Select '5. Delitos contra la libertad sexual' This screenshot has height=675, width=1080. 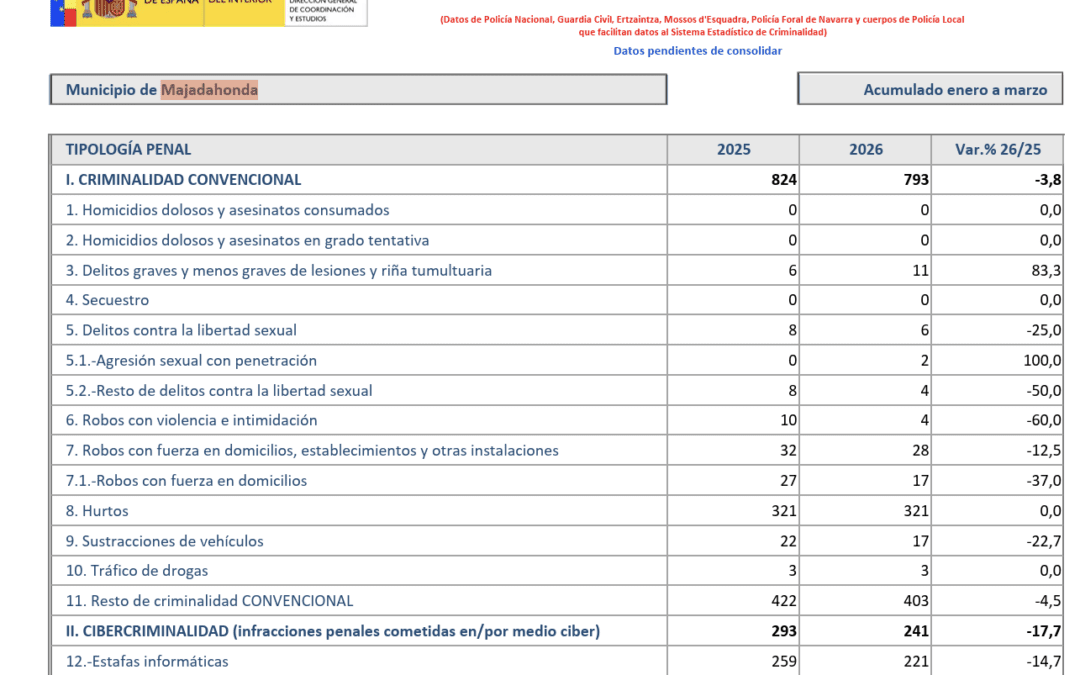pos(181,331)
